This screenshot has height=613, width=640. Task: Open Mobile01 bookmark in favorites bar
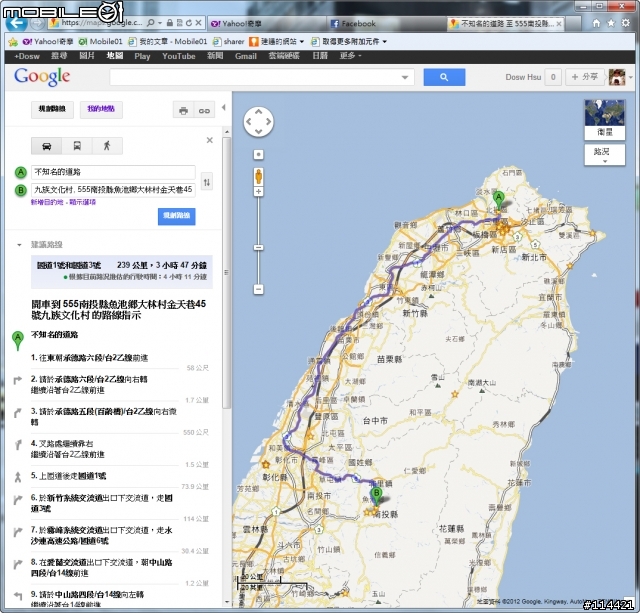(100, 42)
